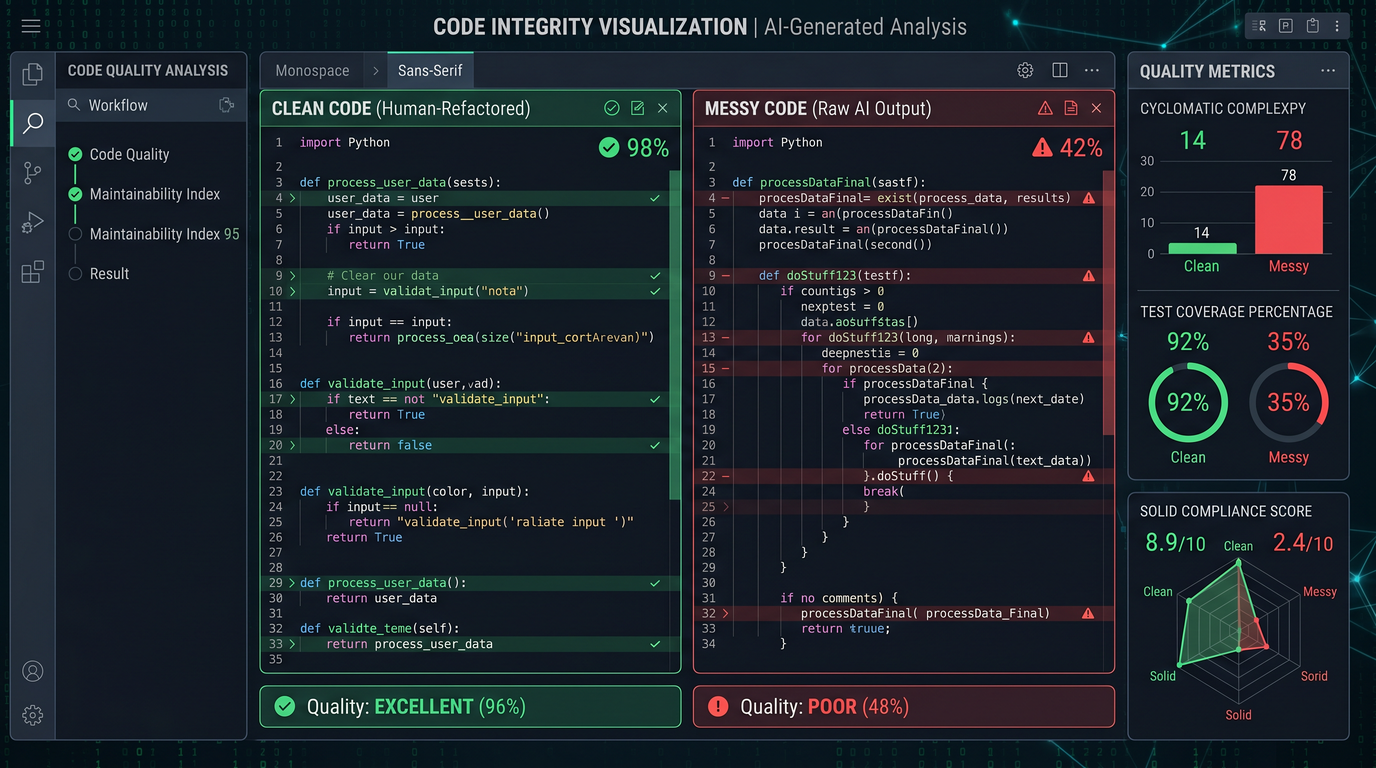This screenshot has height=768, width=1376.
Task: Toggle the checkmark on clean line 17
Action: [x=655, y=399]
